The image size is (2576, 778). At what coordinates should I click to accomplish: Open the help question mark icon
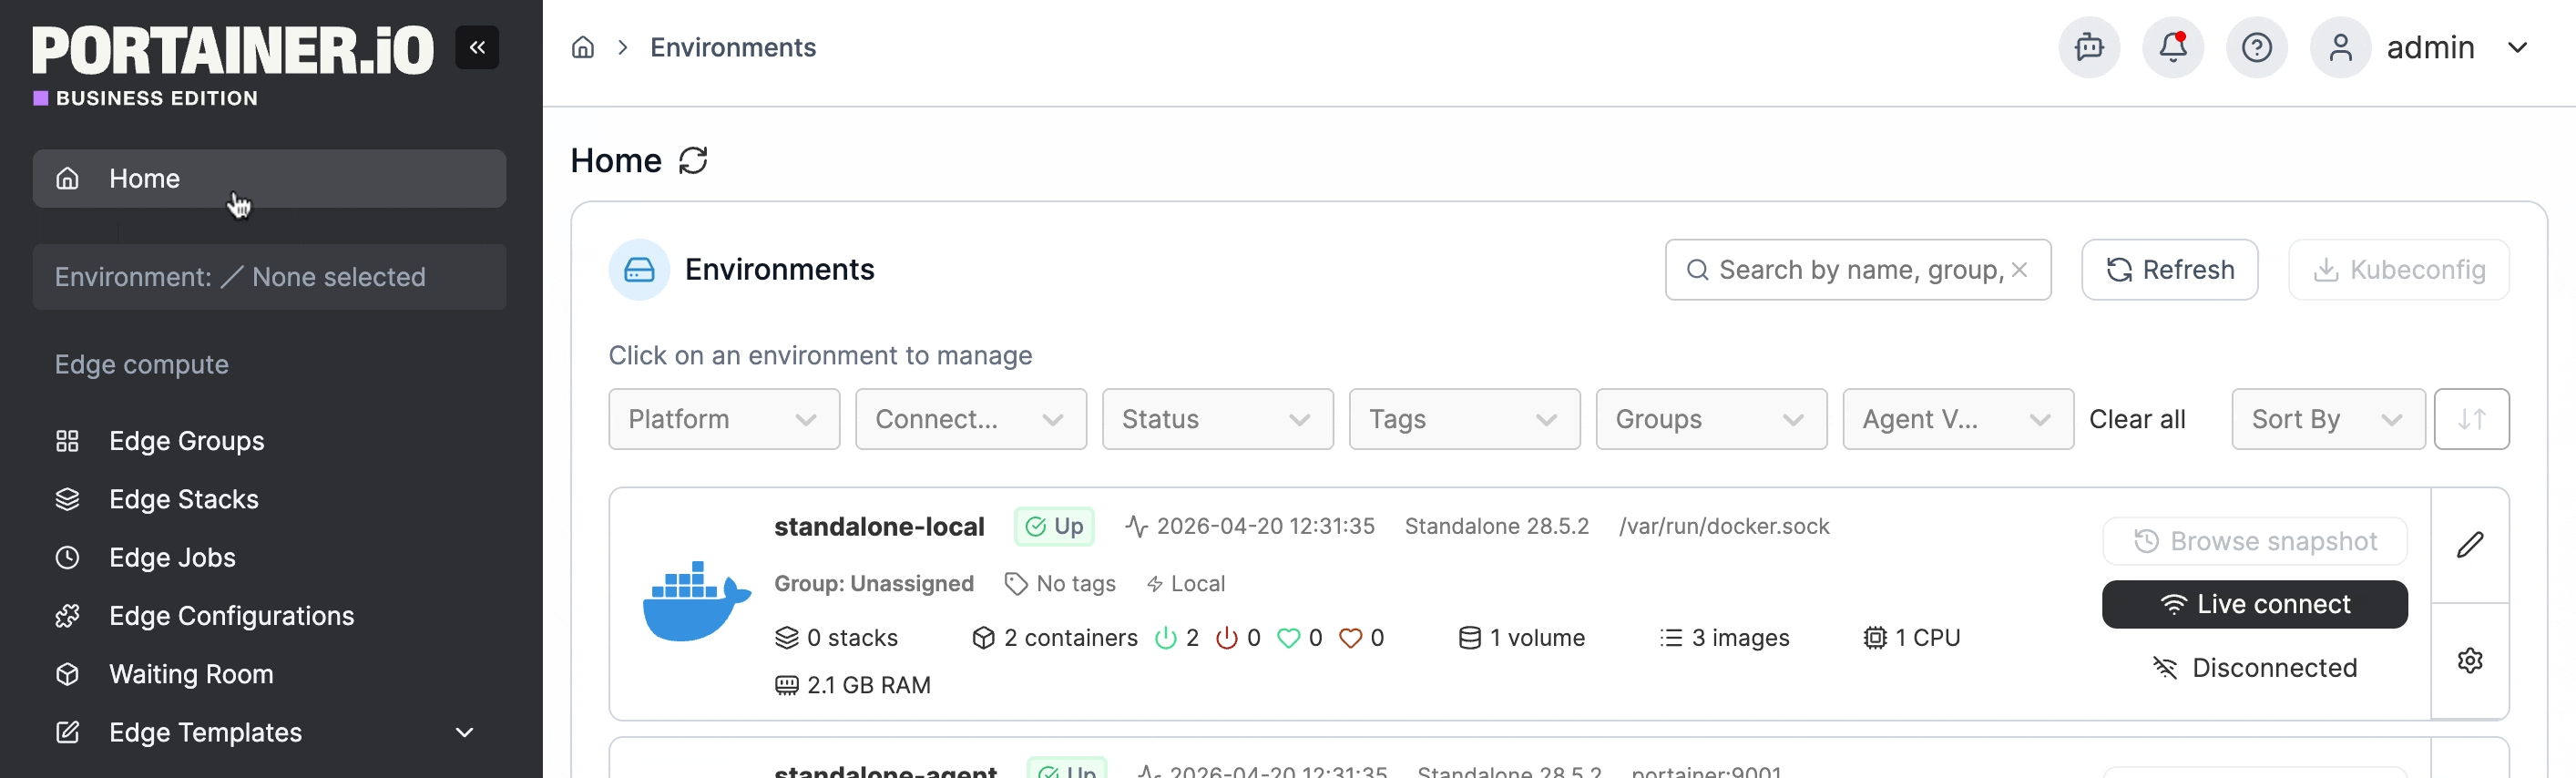pos(2256,47)
